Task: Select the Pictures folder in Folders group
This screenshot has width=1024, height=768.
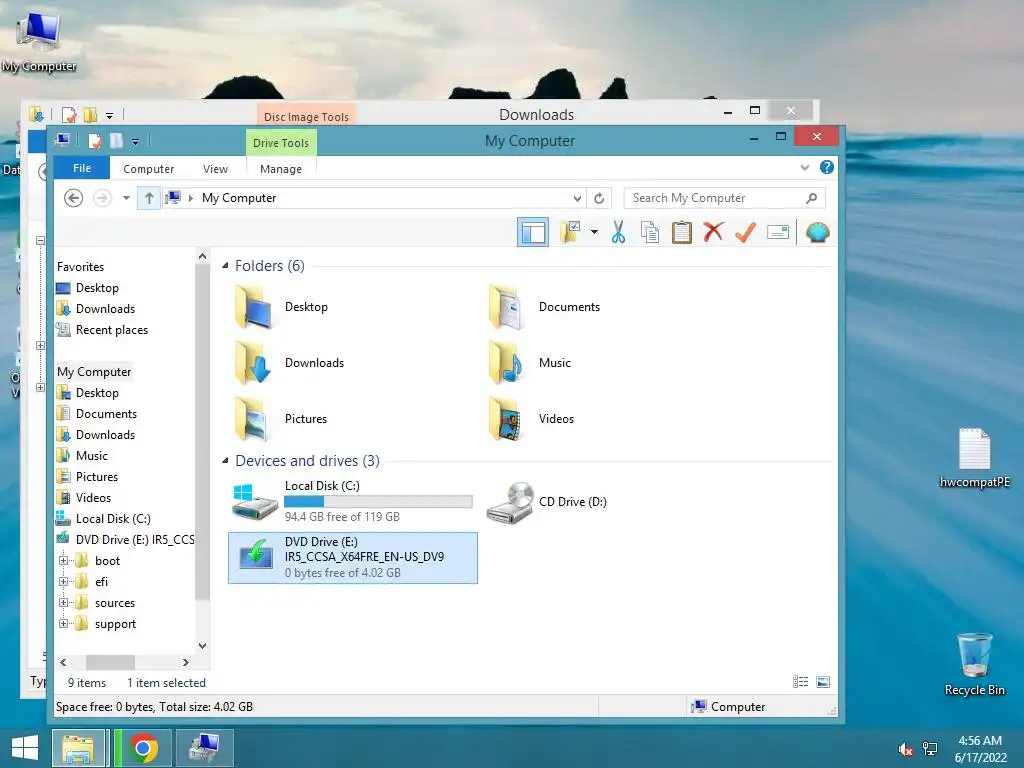Action: [281, 419]
